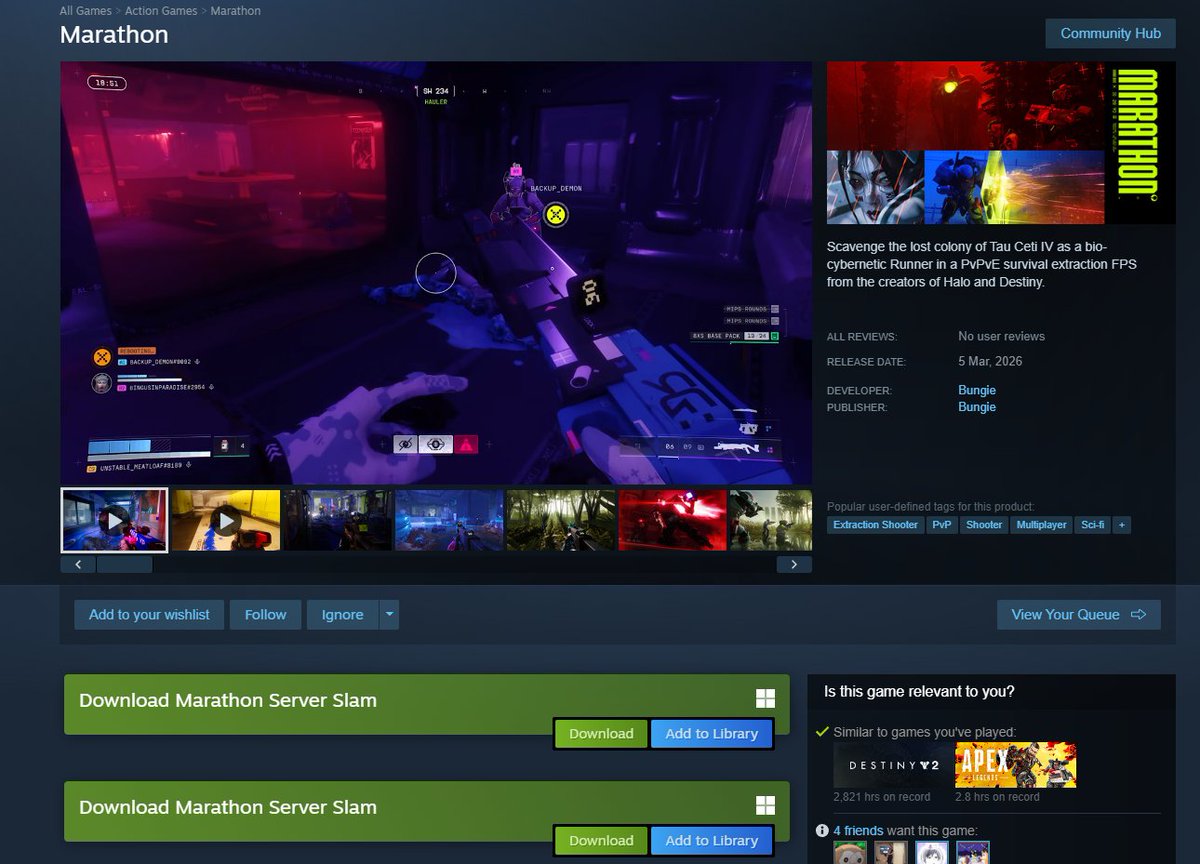1200x864 pixels.
Task: Select the green forest screenshot thumbnail
Action: coord(561,520)
